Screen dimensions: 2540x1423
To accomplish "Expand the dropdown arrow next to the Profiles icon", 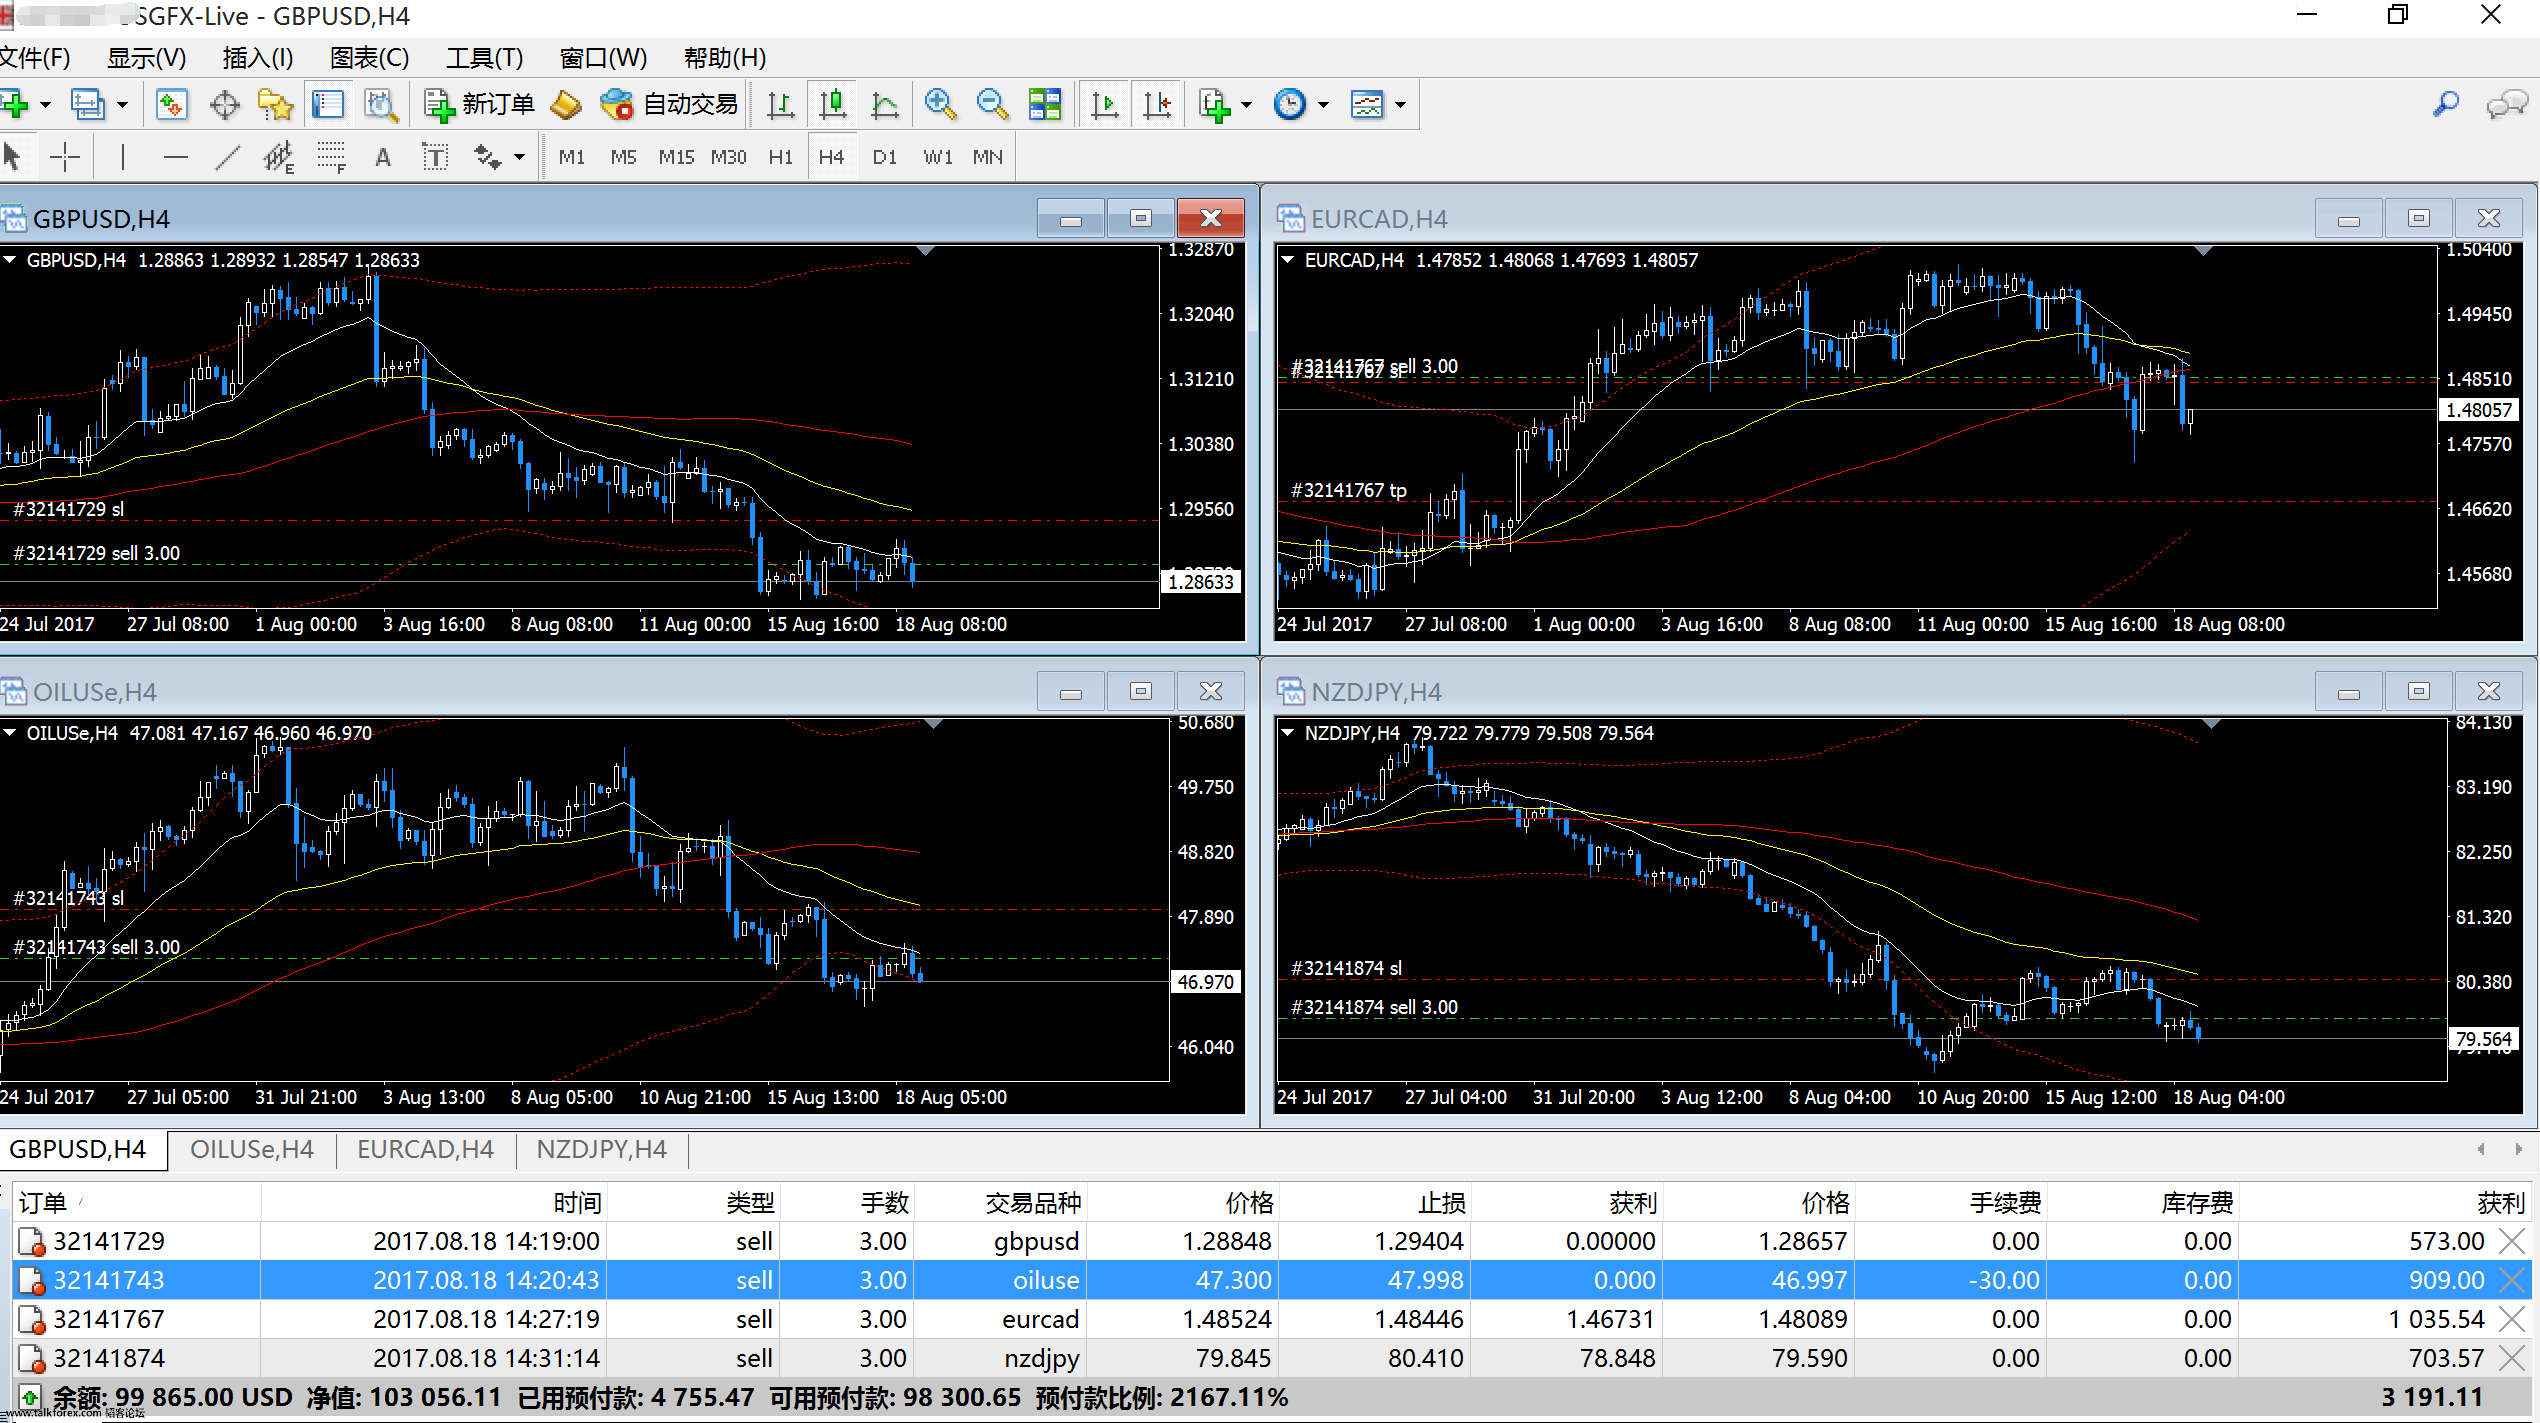I will 122,105.
